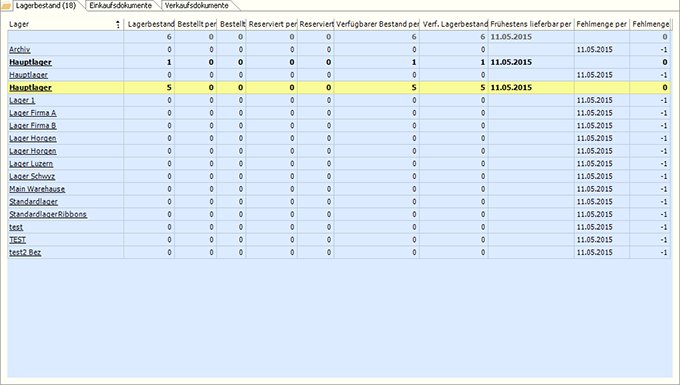Screen dimensions: 680x385
Task: Click the Reserviert per column header
Action: coord(272,24)
